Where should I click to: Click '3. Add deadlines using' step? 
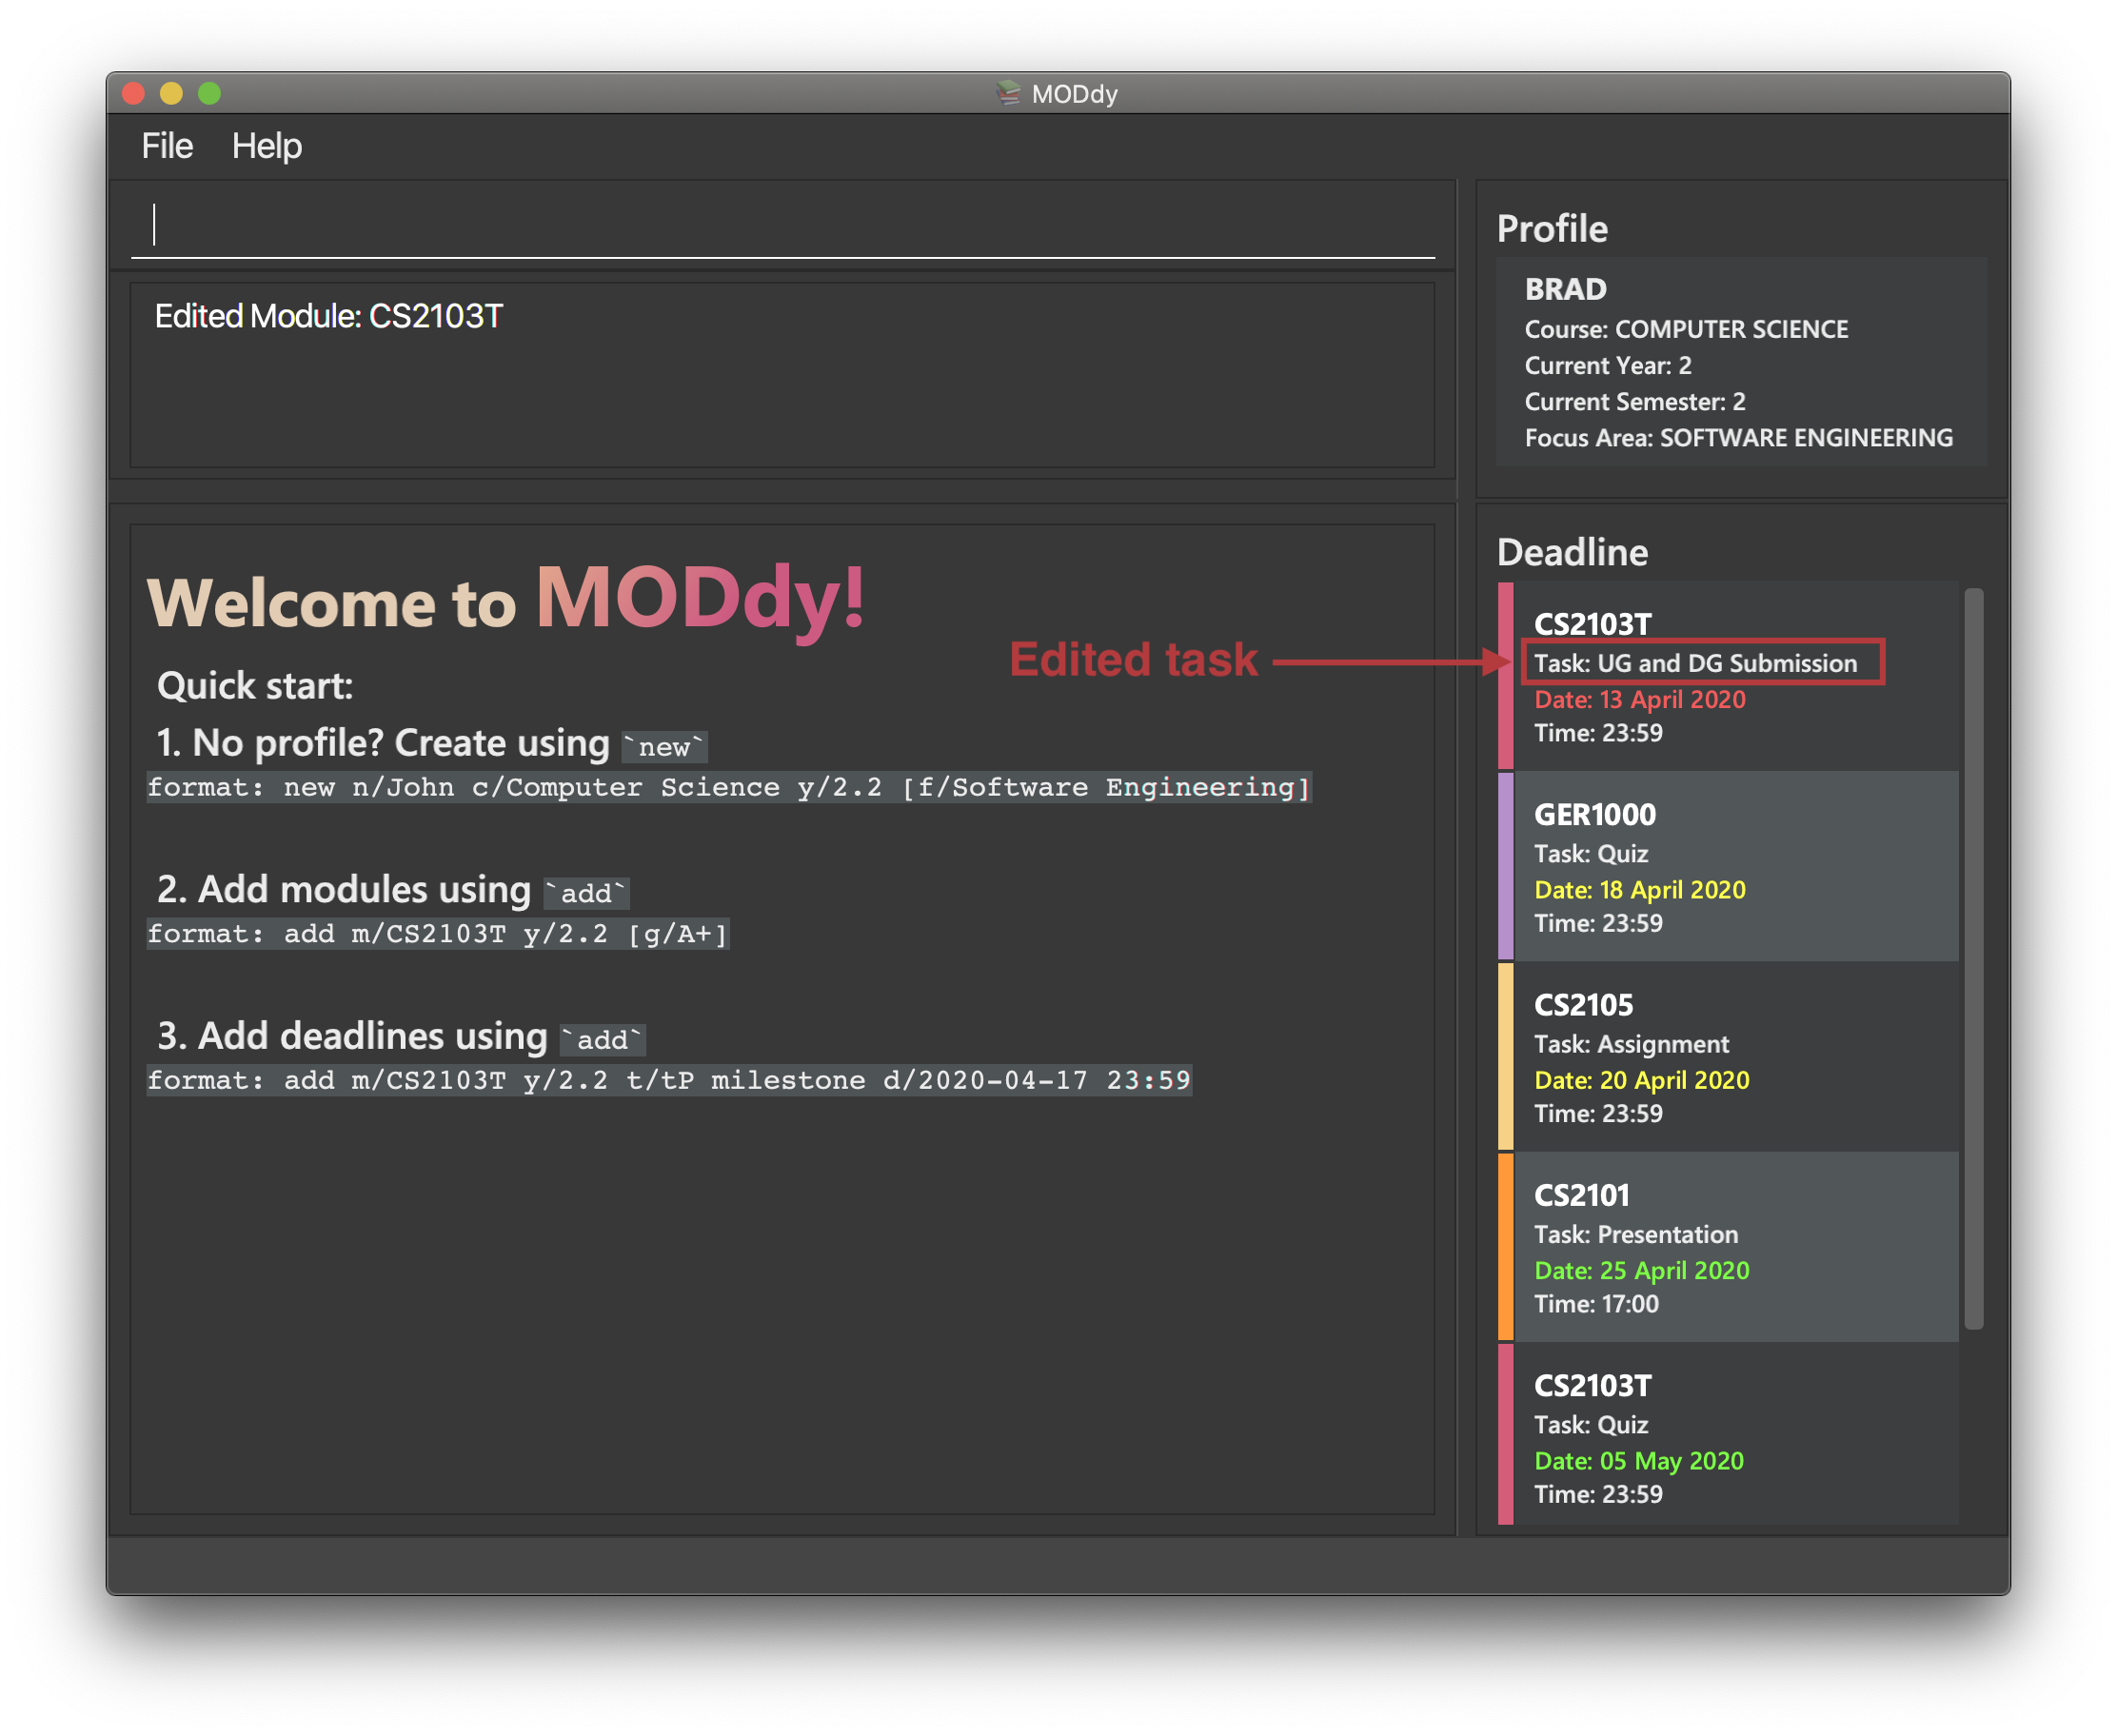click(352, 1036)
